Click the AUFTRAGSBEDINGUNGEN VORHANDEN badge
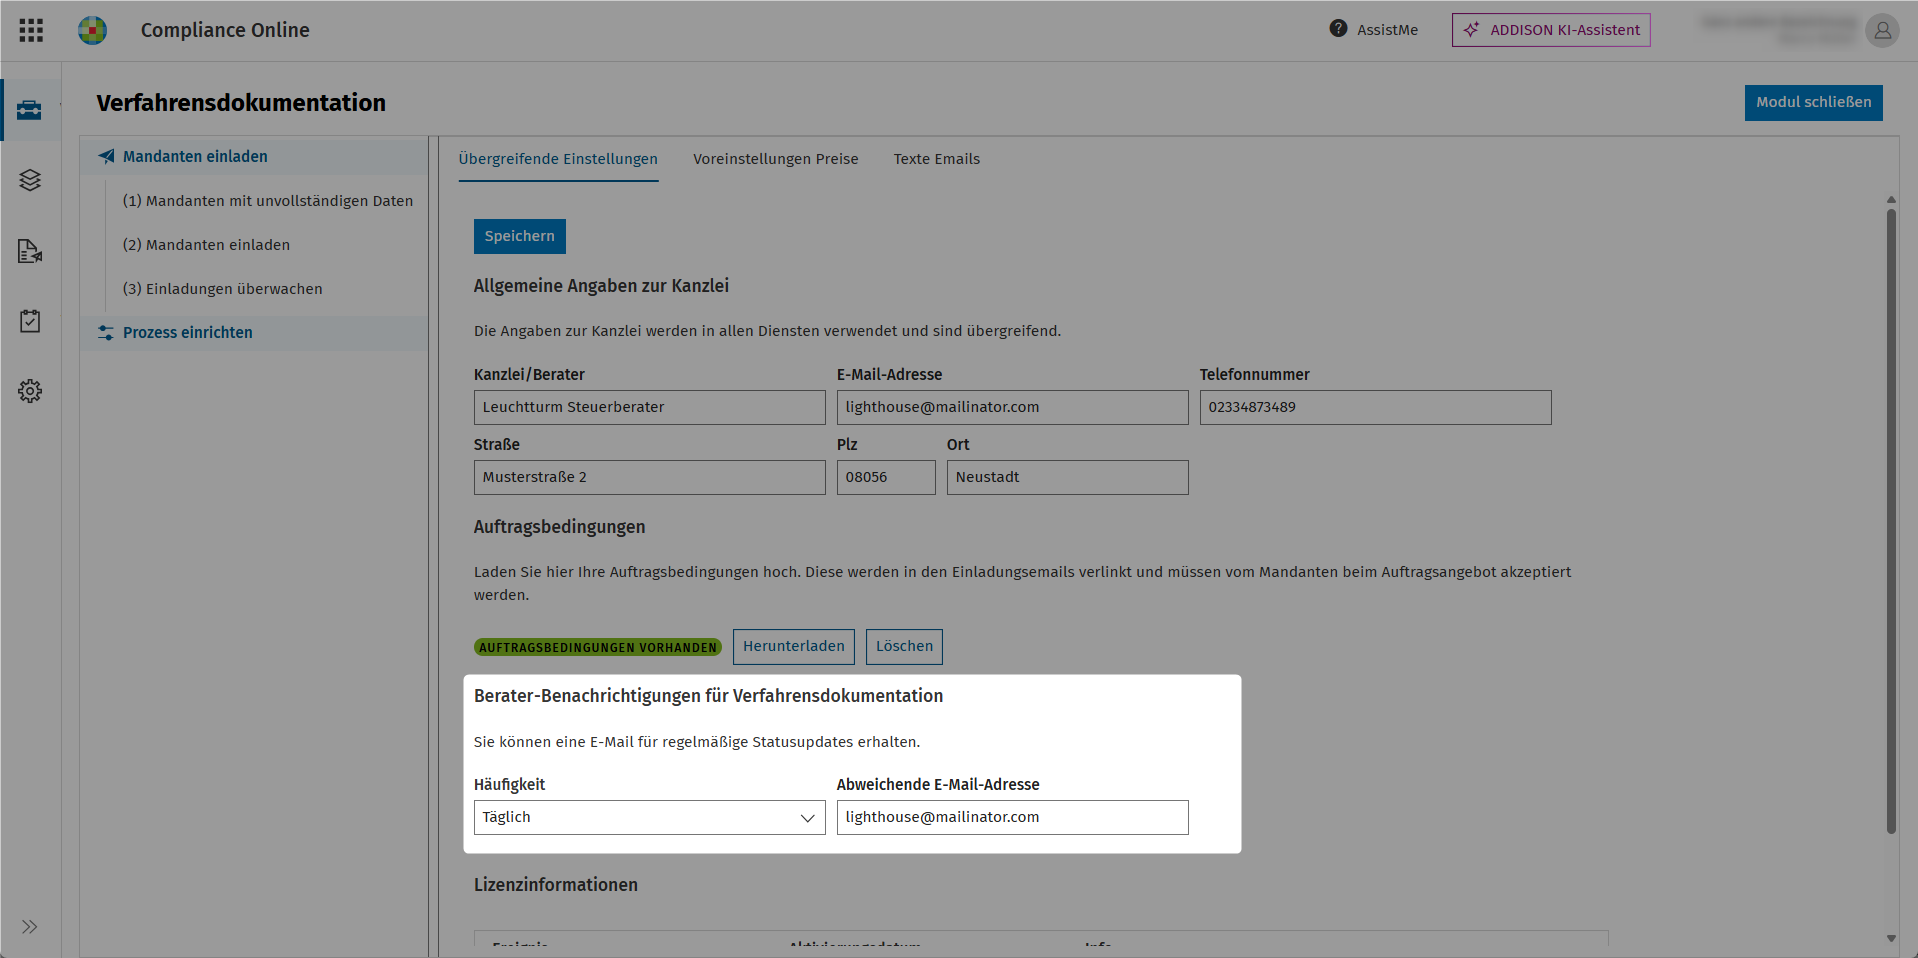This screenshot has width=1918, height=958. tap(598, 647)
